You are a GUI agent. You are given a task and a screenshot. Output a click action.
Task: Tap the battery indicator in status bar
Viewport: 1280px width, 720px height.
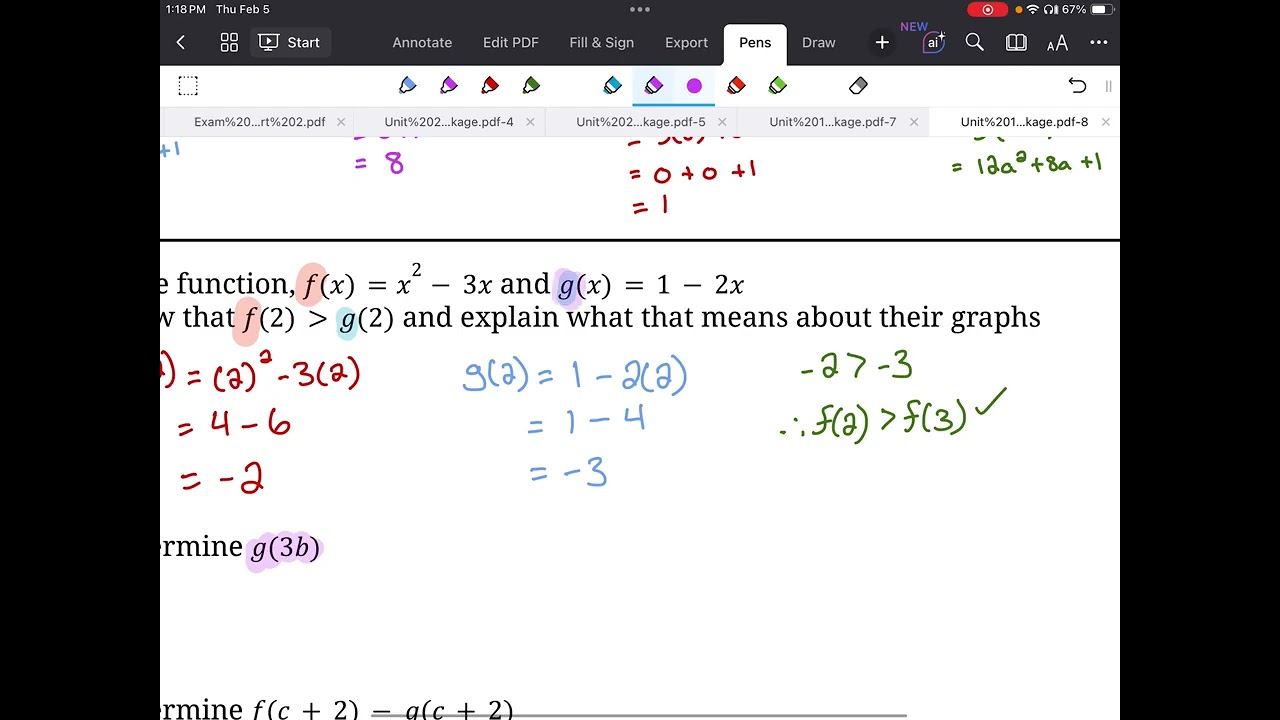click(x=1101, y=9)
